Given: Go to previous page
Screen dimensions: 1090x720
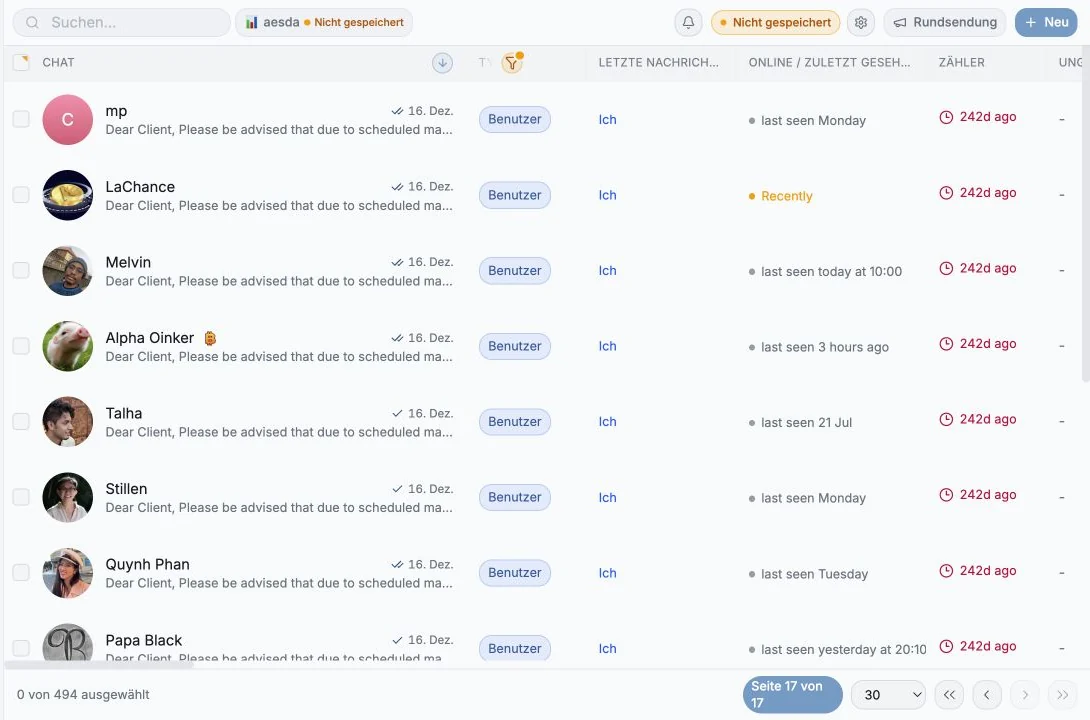Looking at the screenshot, I should pyautogui.click(x=986, y=694).
